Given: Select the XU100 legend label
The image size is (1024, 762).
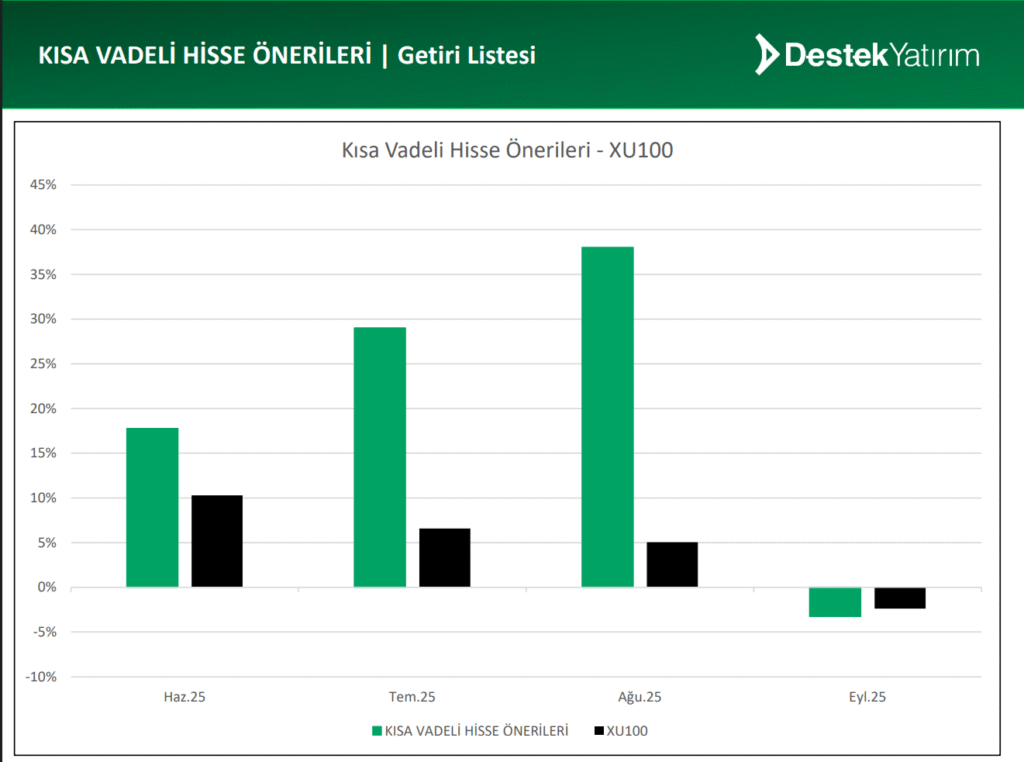Looking at the screenshot, I should (628, 731).
